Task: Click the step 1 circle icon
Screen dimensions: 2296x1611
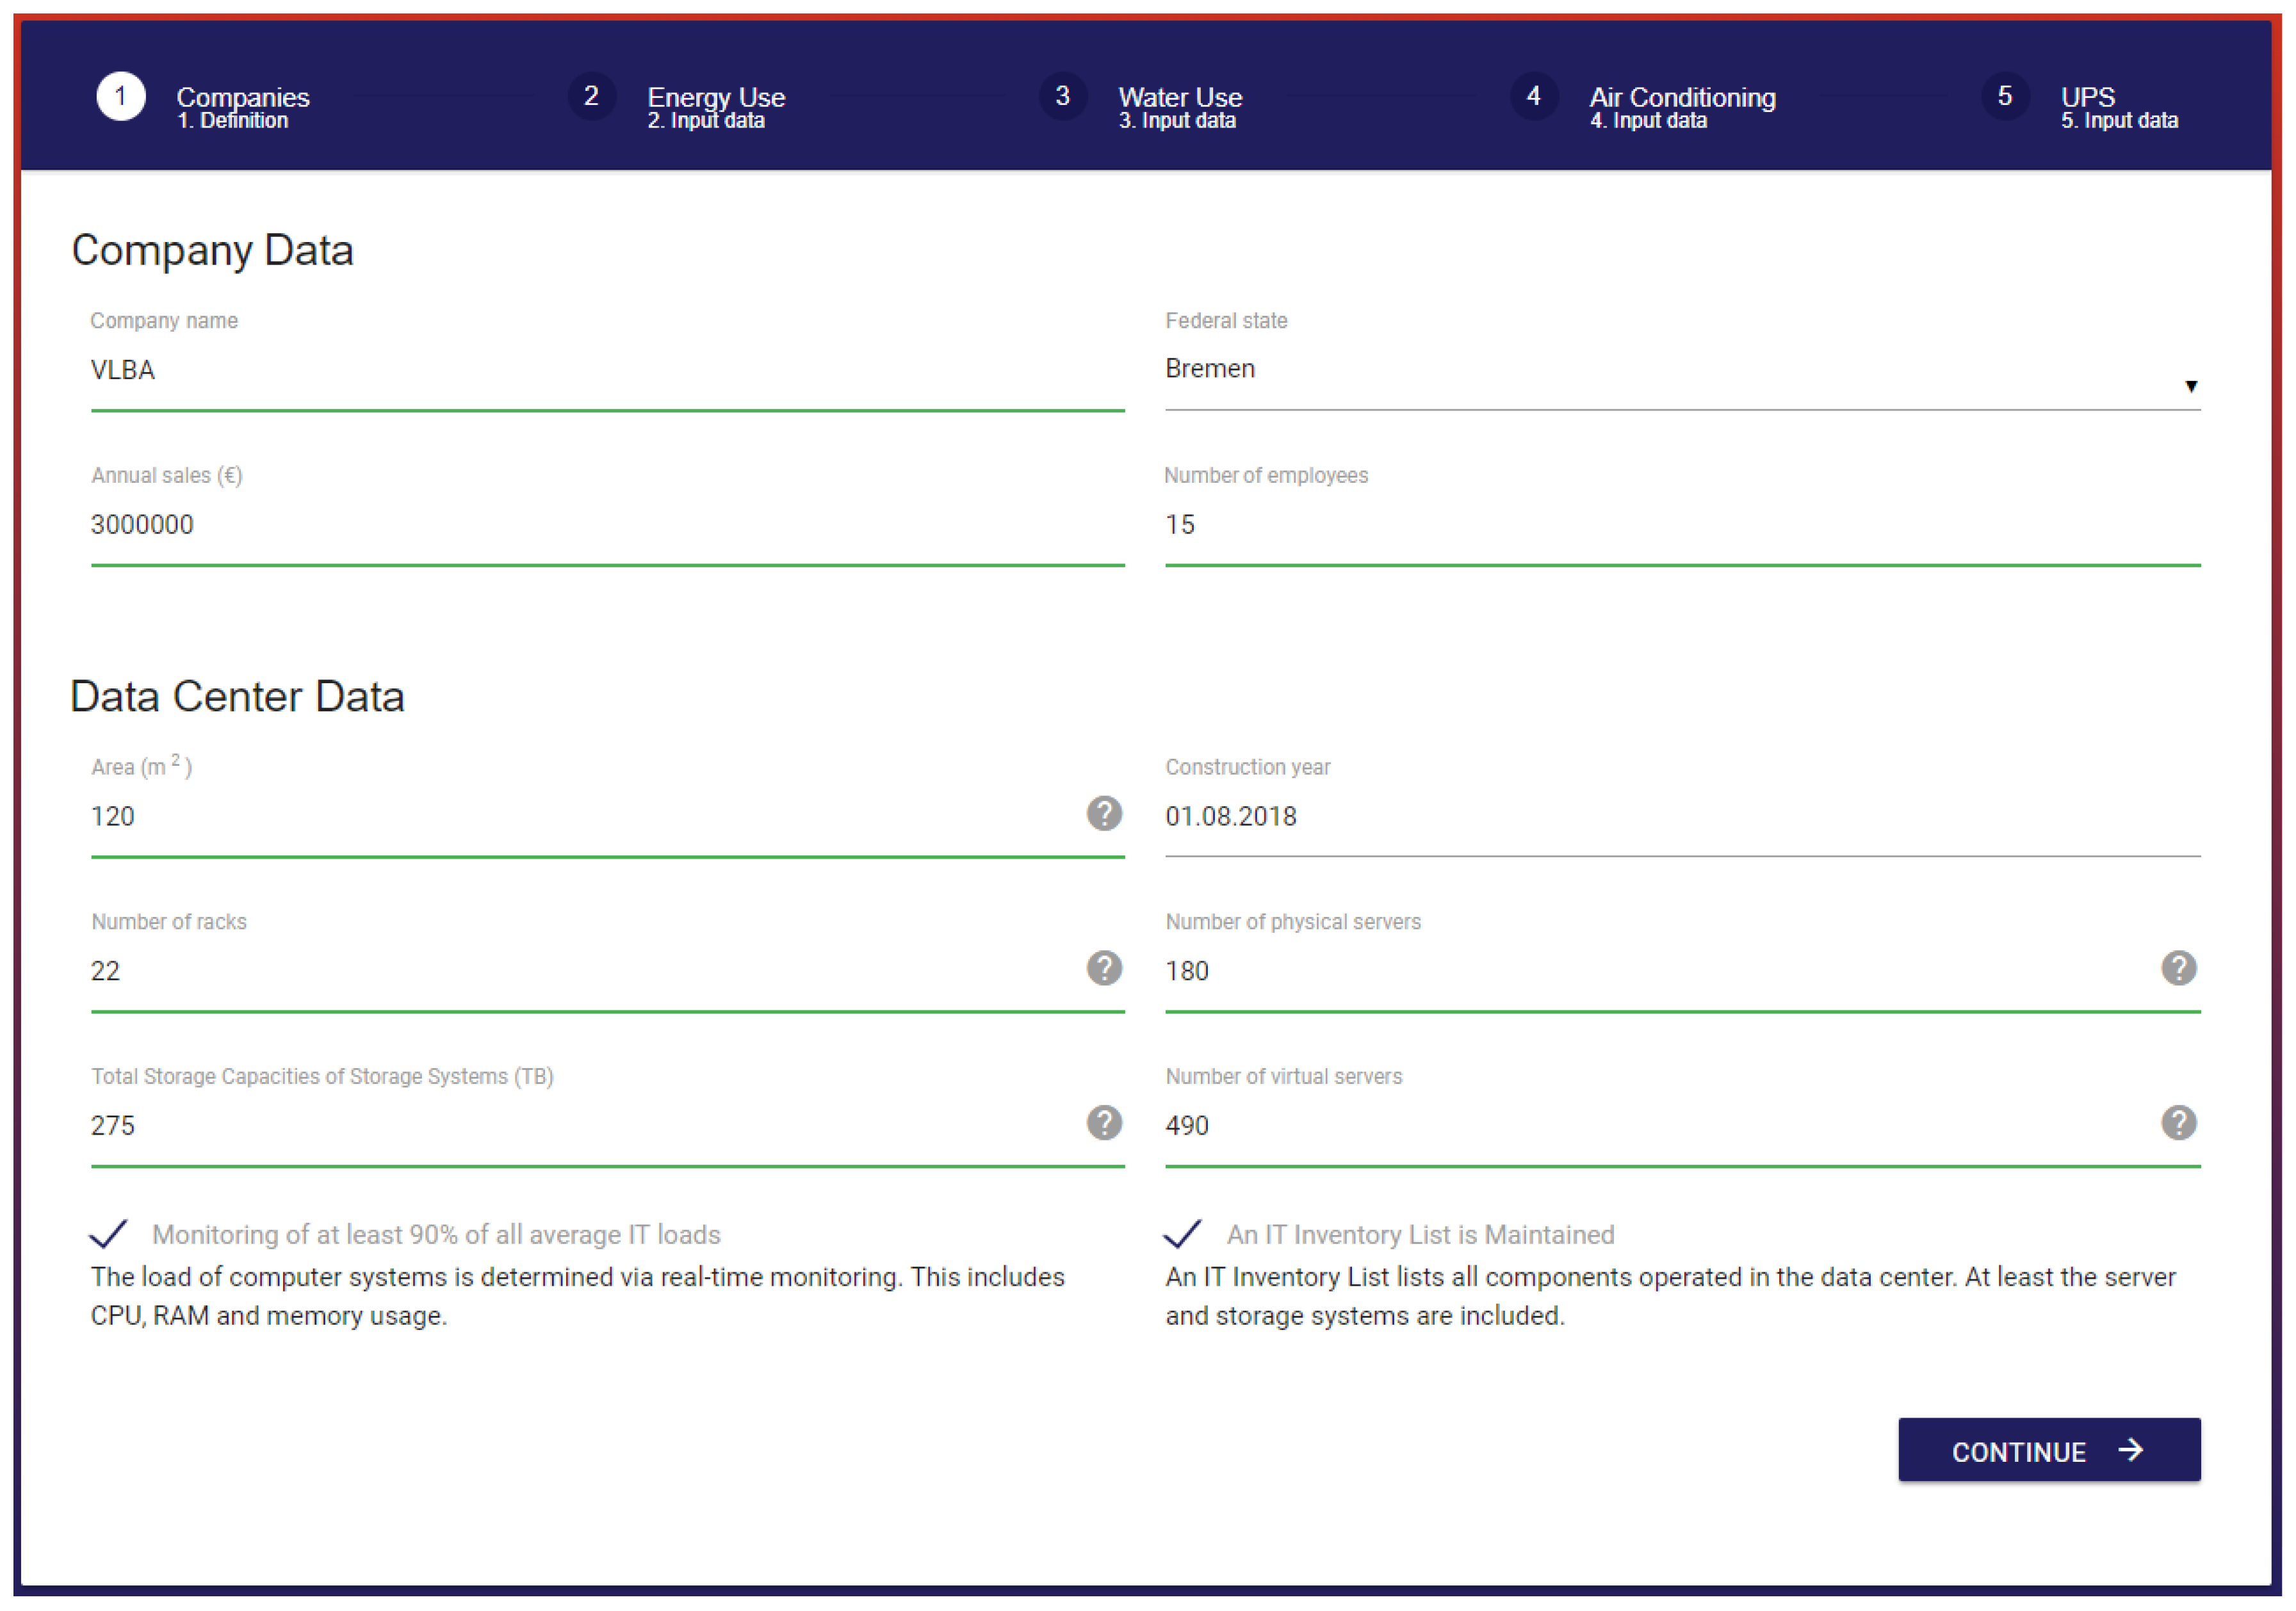Action: tap(120, 96)
